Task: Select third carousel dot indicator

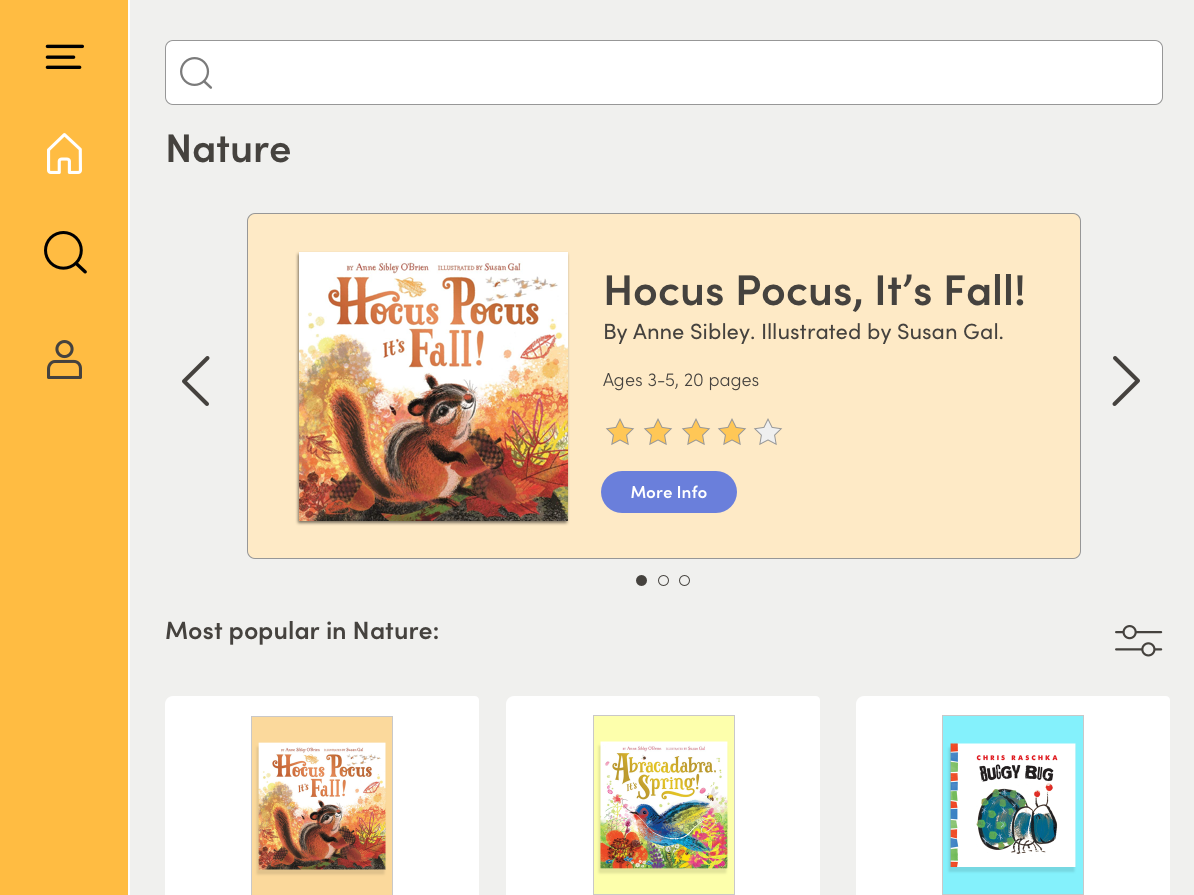Action: click(685, 580)
